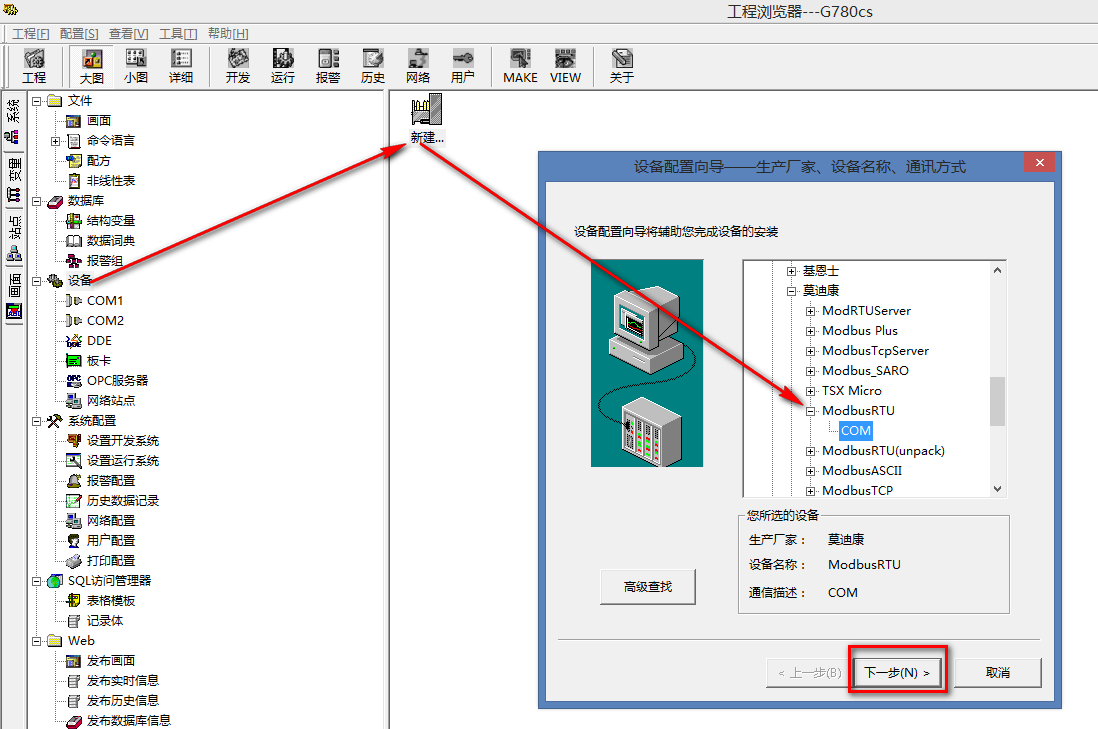Image resolution: width=1098 pixels, height=729 pixels.
Task: Switch to 小图 small icon view
Action: pyautogui.click(x=136, y=66)
